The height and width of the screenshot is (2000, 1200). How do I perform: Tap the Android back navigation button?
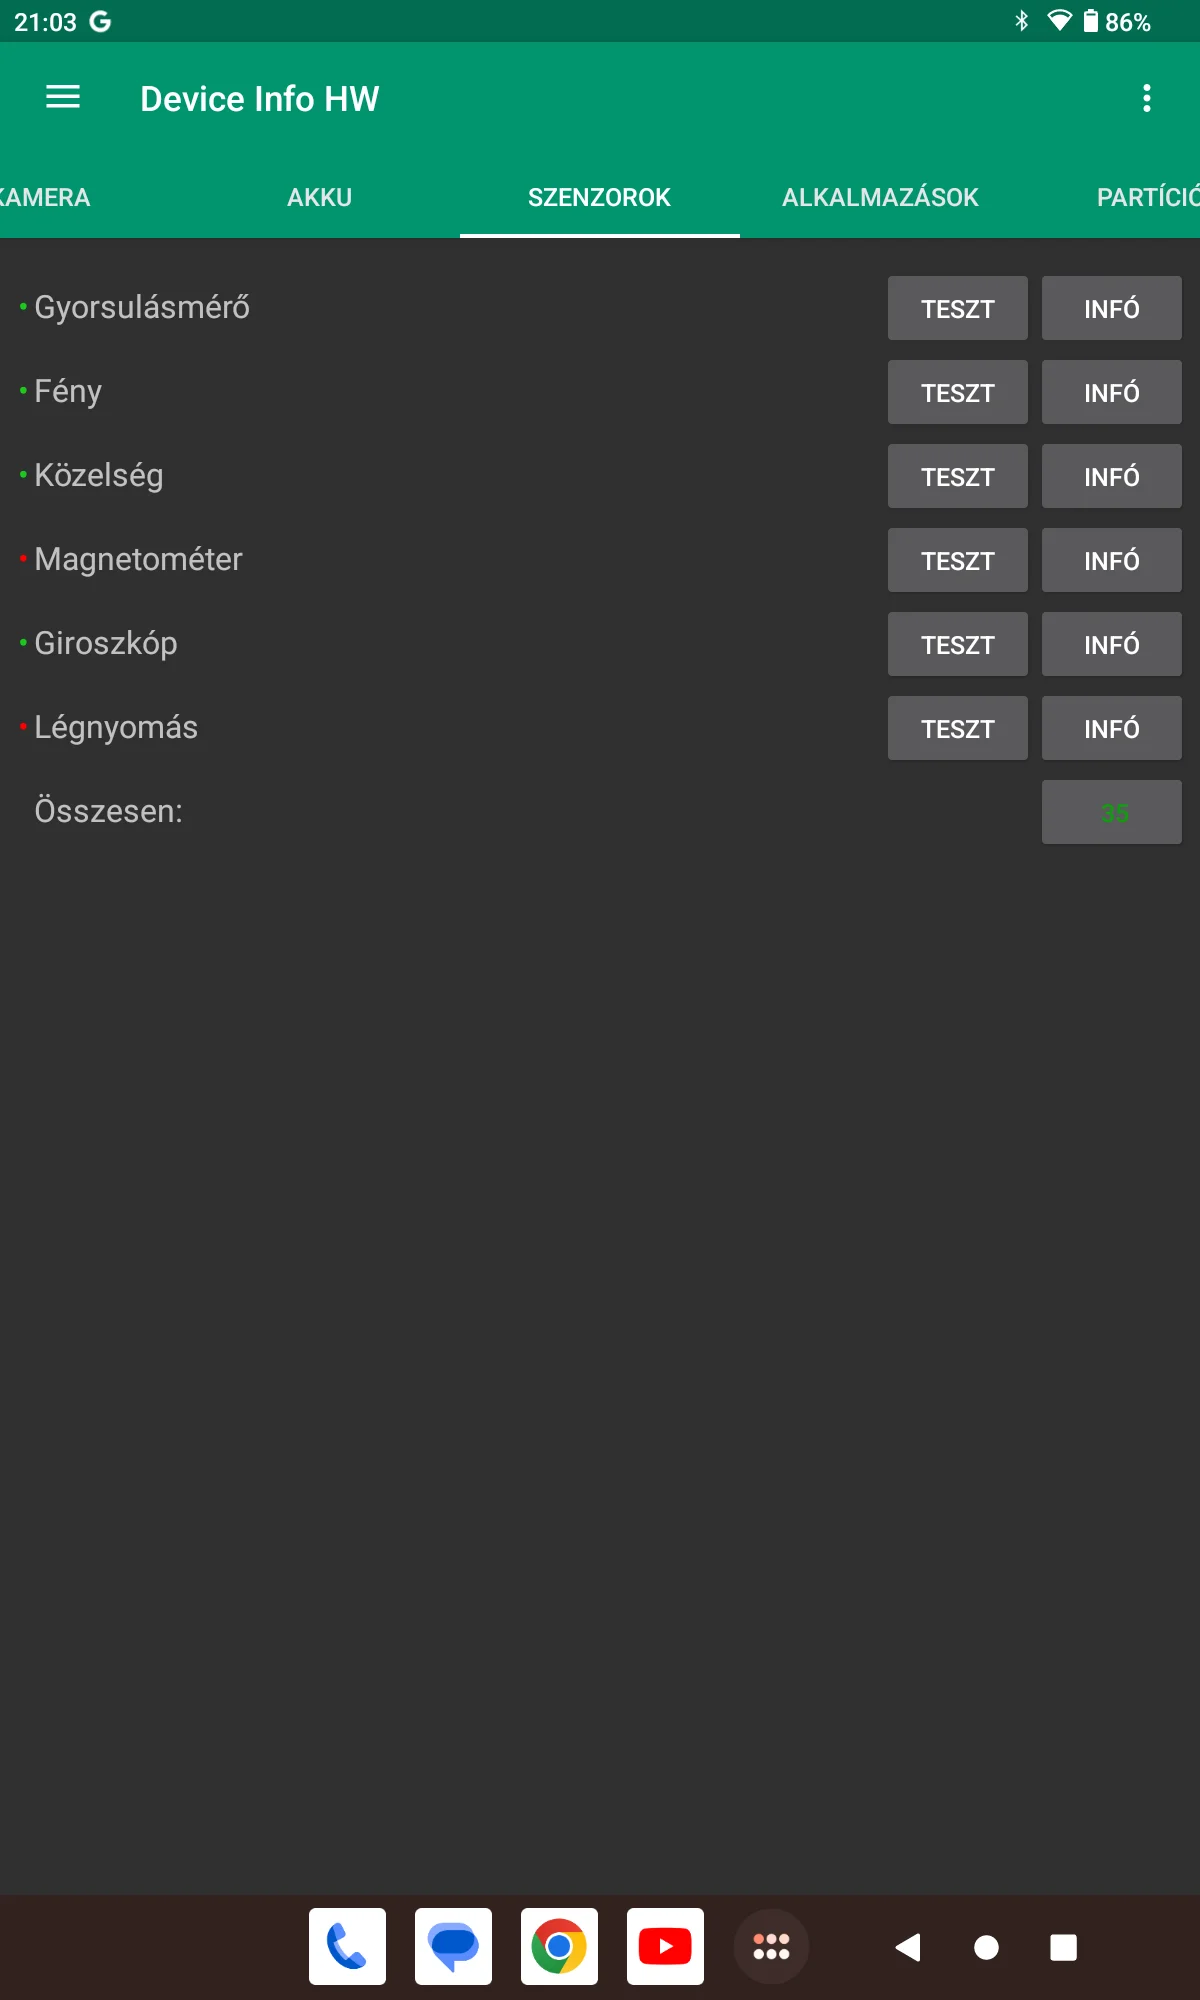pos(908,1947)
